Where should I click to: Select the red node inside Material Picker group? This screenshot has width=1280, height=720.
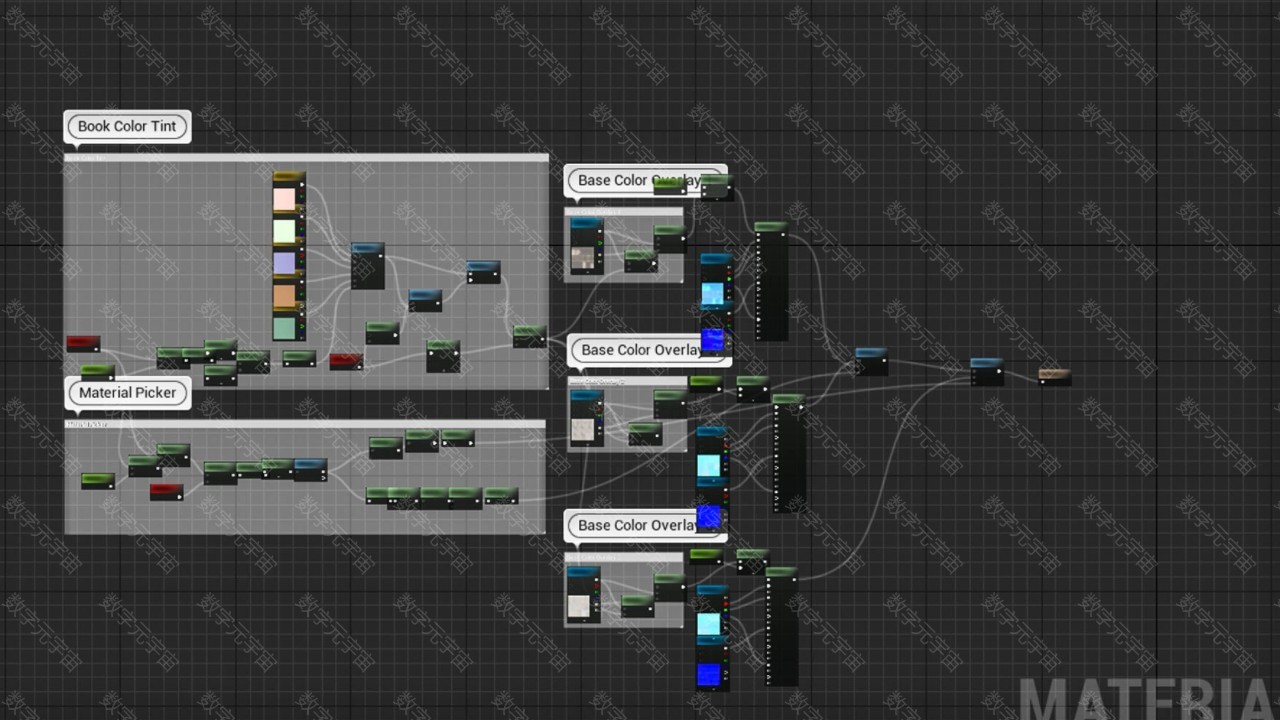[x=166, y=491]
